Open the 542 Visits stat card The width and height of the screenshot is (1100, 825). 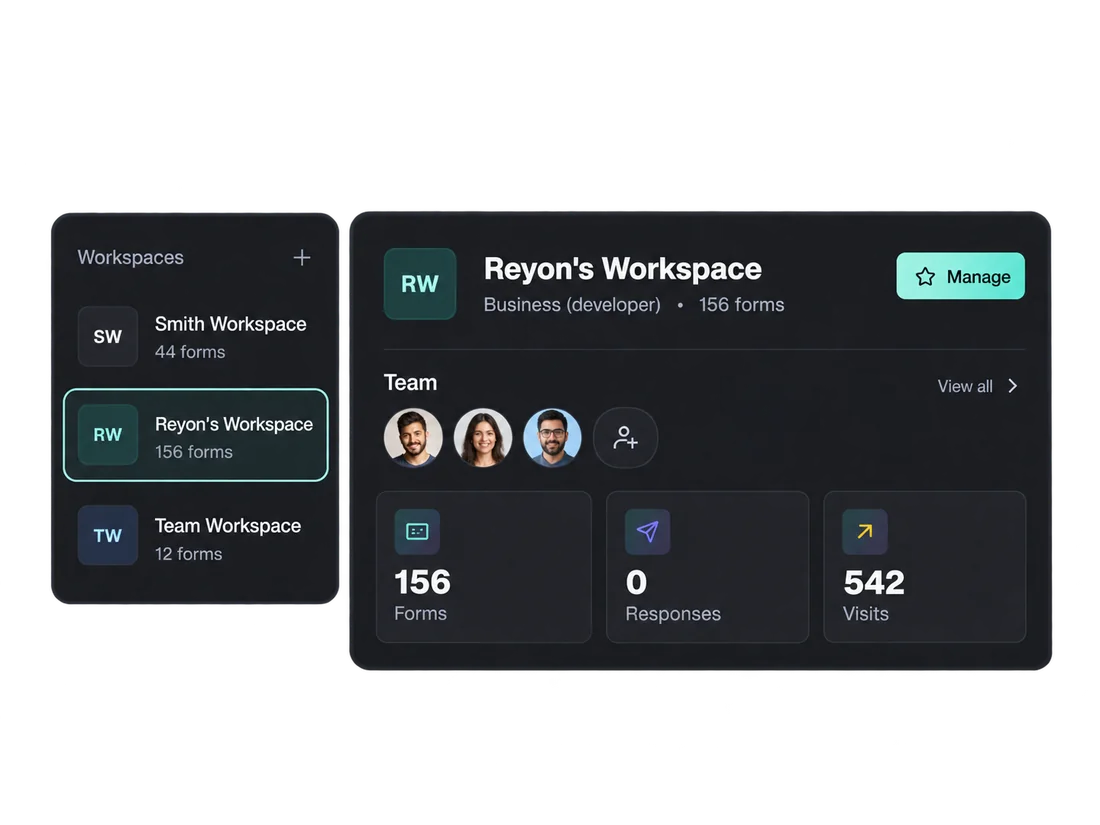tap(925, 567)
